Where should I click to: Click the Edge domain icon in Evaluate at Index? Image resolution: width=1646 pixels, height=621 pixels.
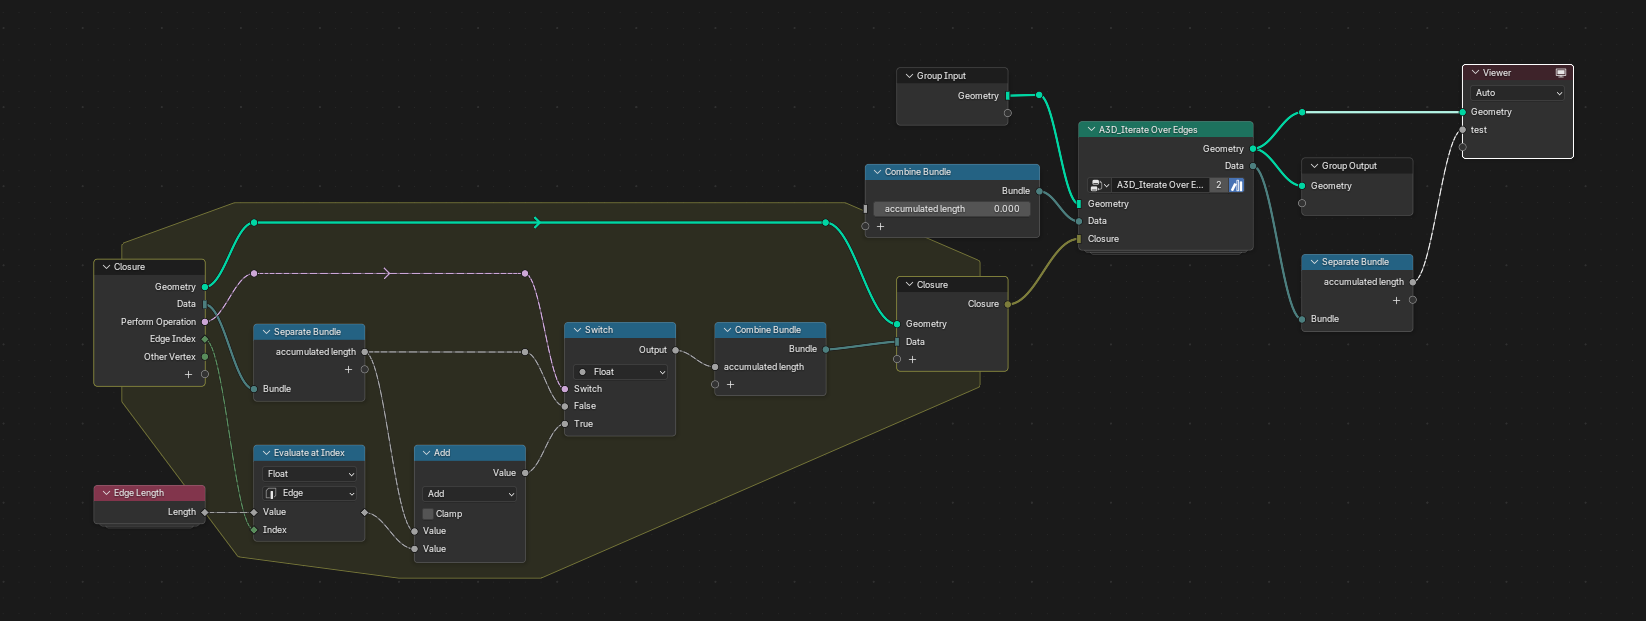(271, 493)
